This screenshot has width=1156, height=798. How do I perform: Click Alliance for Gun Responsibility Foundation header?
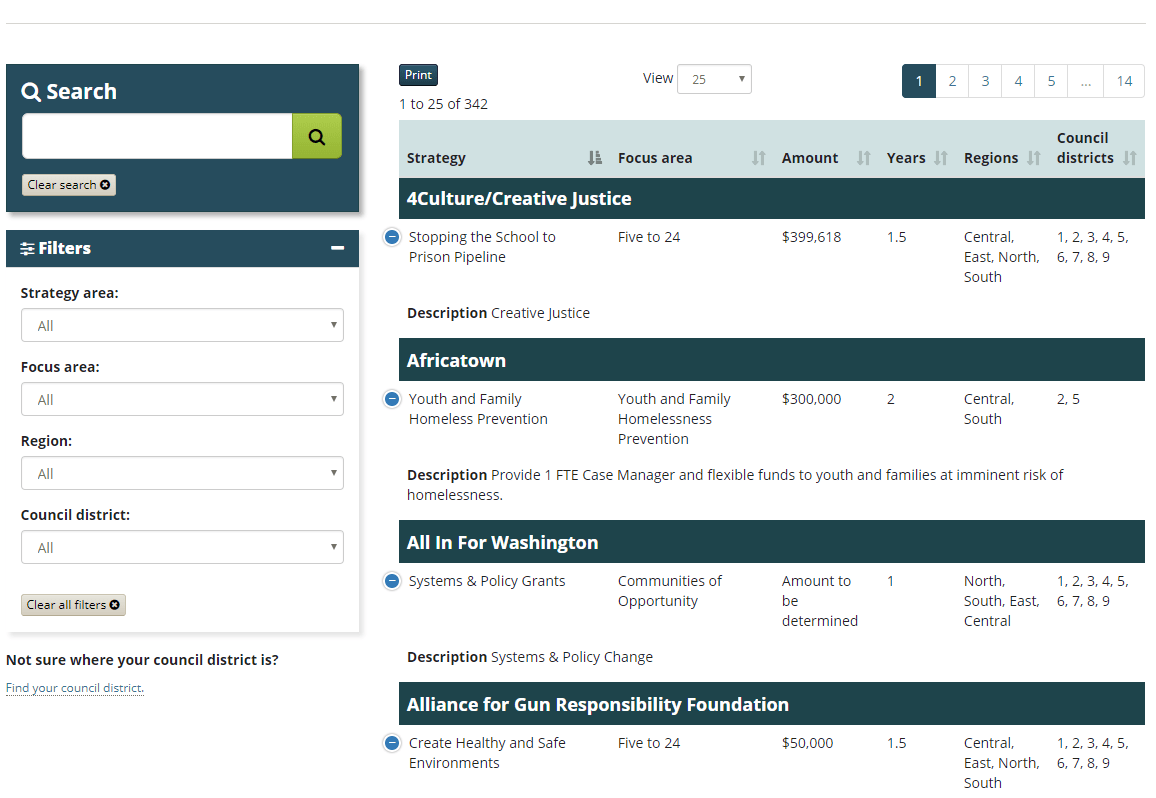point(771,704)
